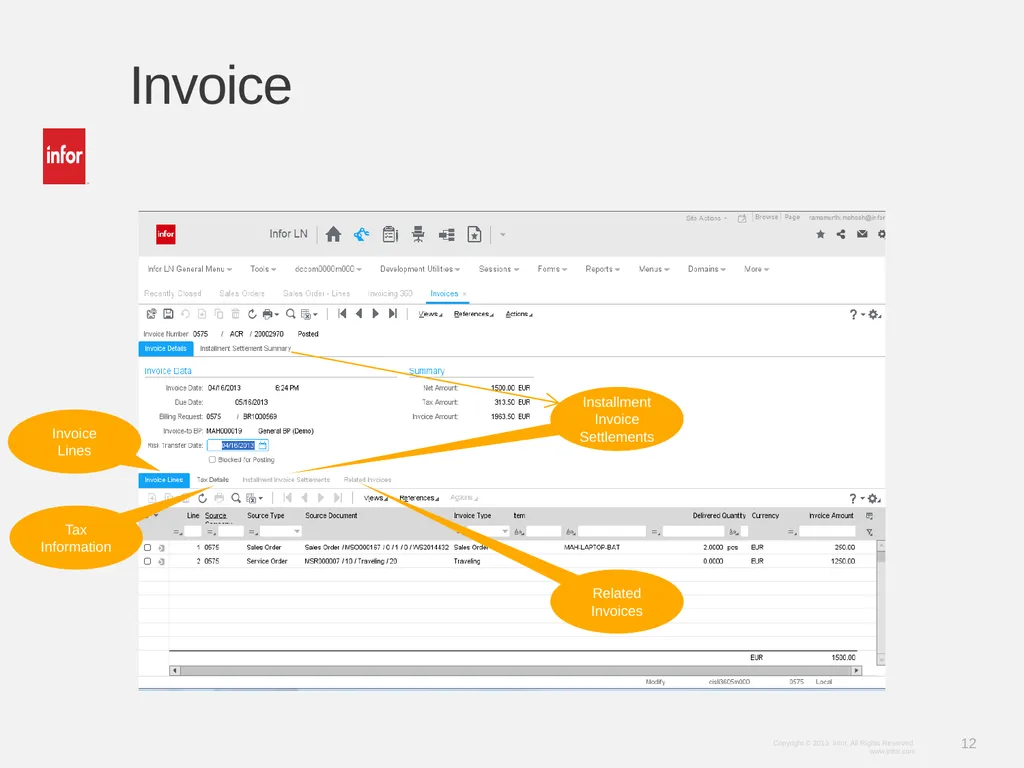This screenshot has width=1024, height=768.
Task: Open the Views menu in Invoice Lines toolbar
Action: 376,498
